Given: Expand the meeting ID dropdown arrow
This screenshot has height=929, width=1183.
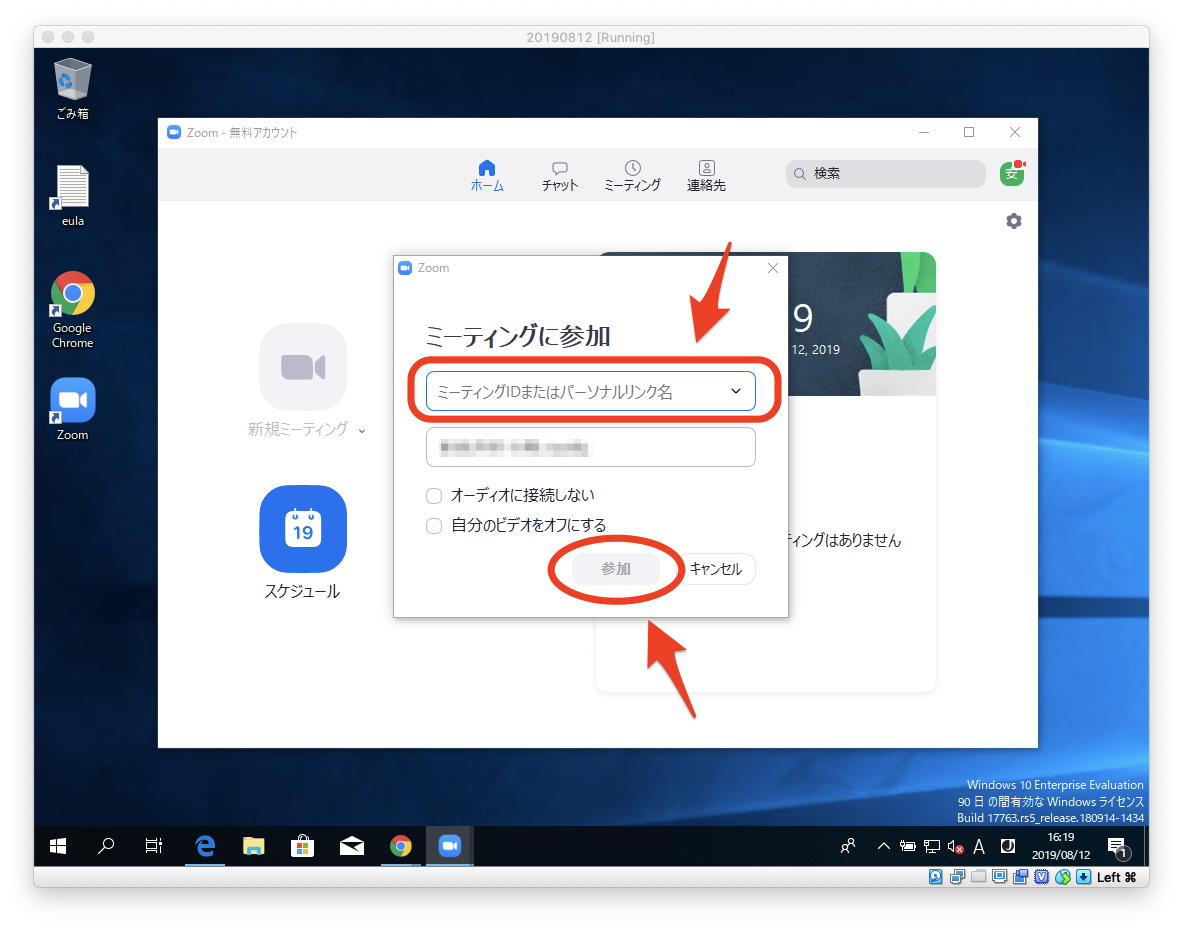Looking at the screenshot, I should (x=736, y=392).
